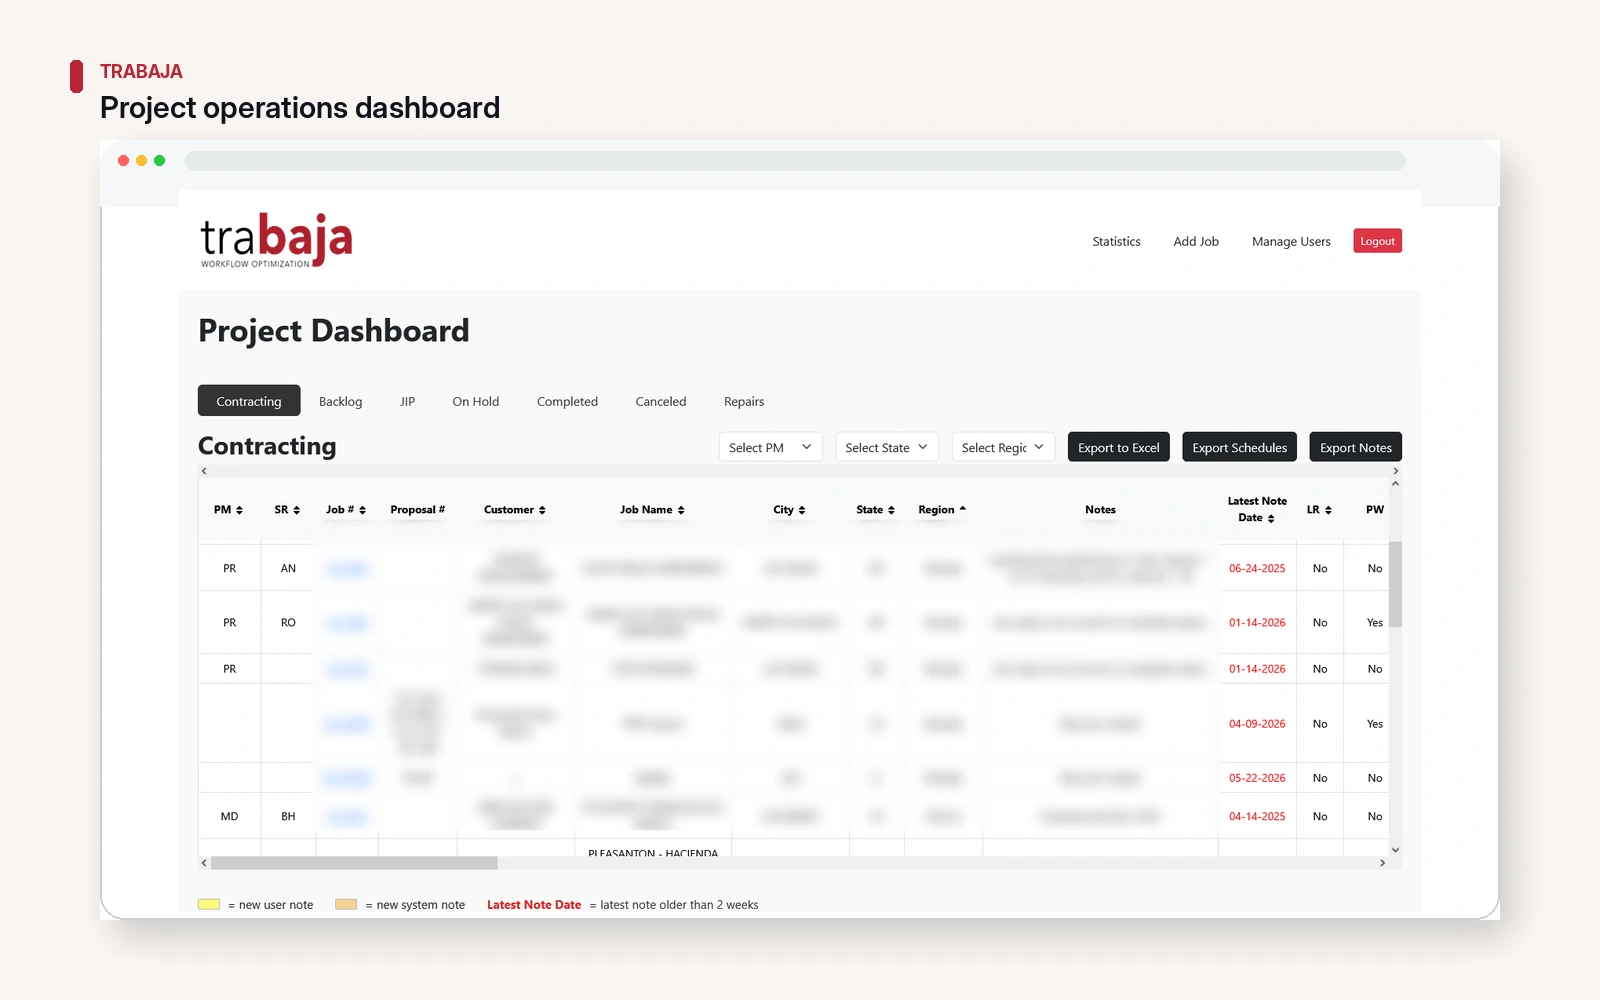This screenshot has width=1600, height=1000.
Task: Sort by Latest Note Date column
Action: (x=1257, y=509)
